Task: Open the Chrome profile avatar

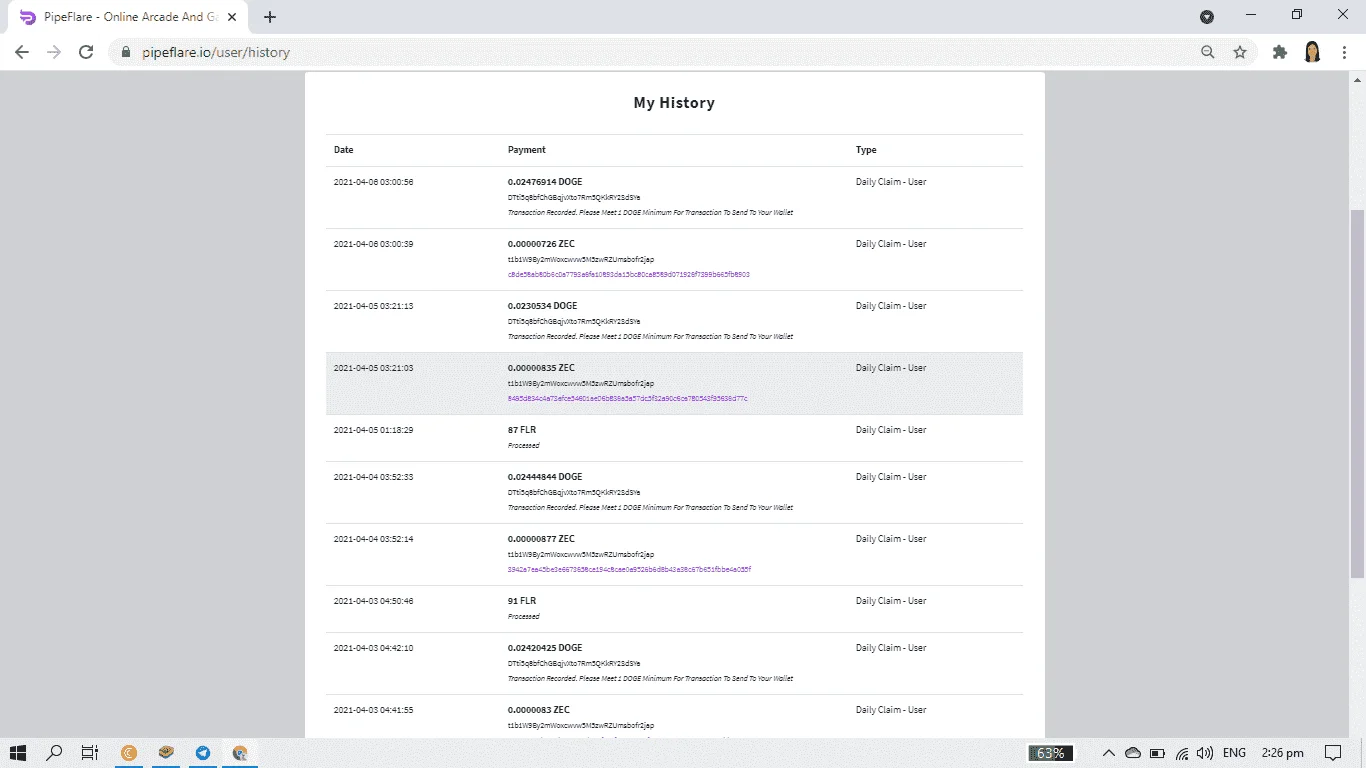Action: (x=1313, y=52)
